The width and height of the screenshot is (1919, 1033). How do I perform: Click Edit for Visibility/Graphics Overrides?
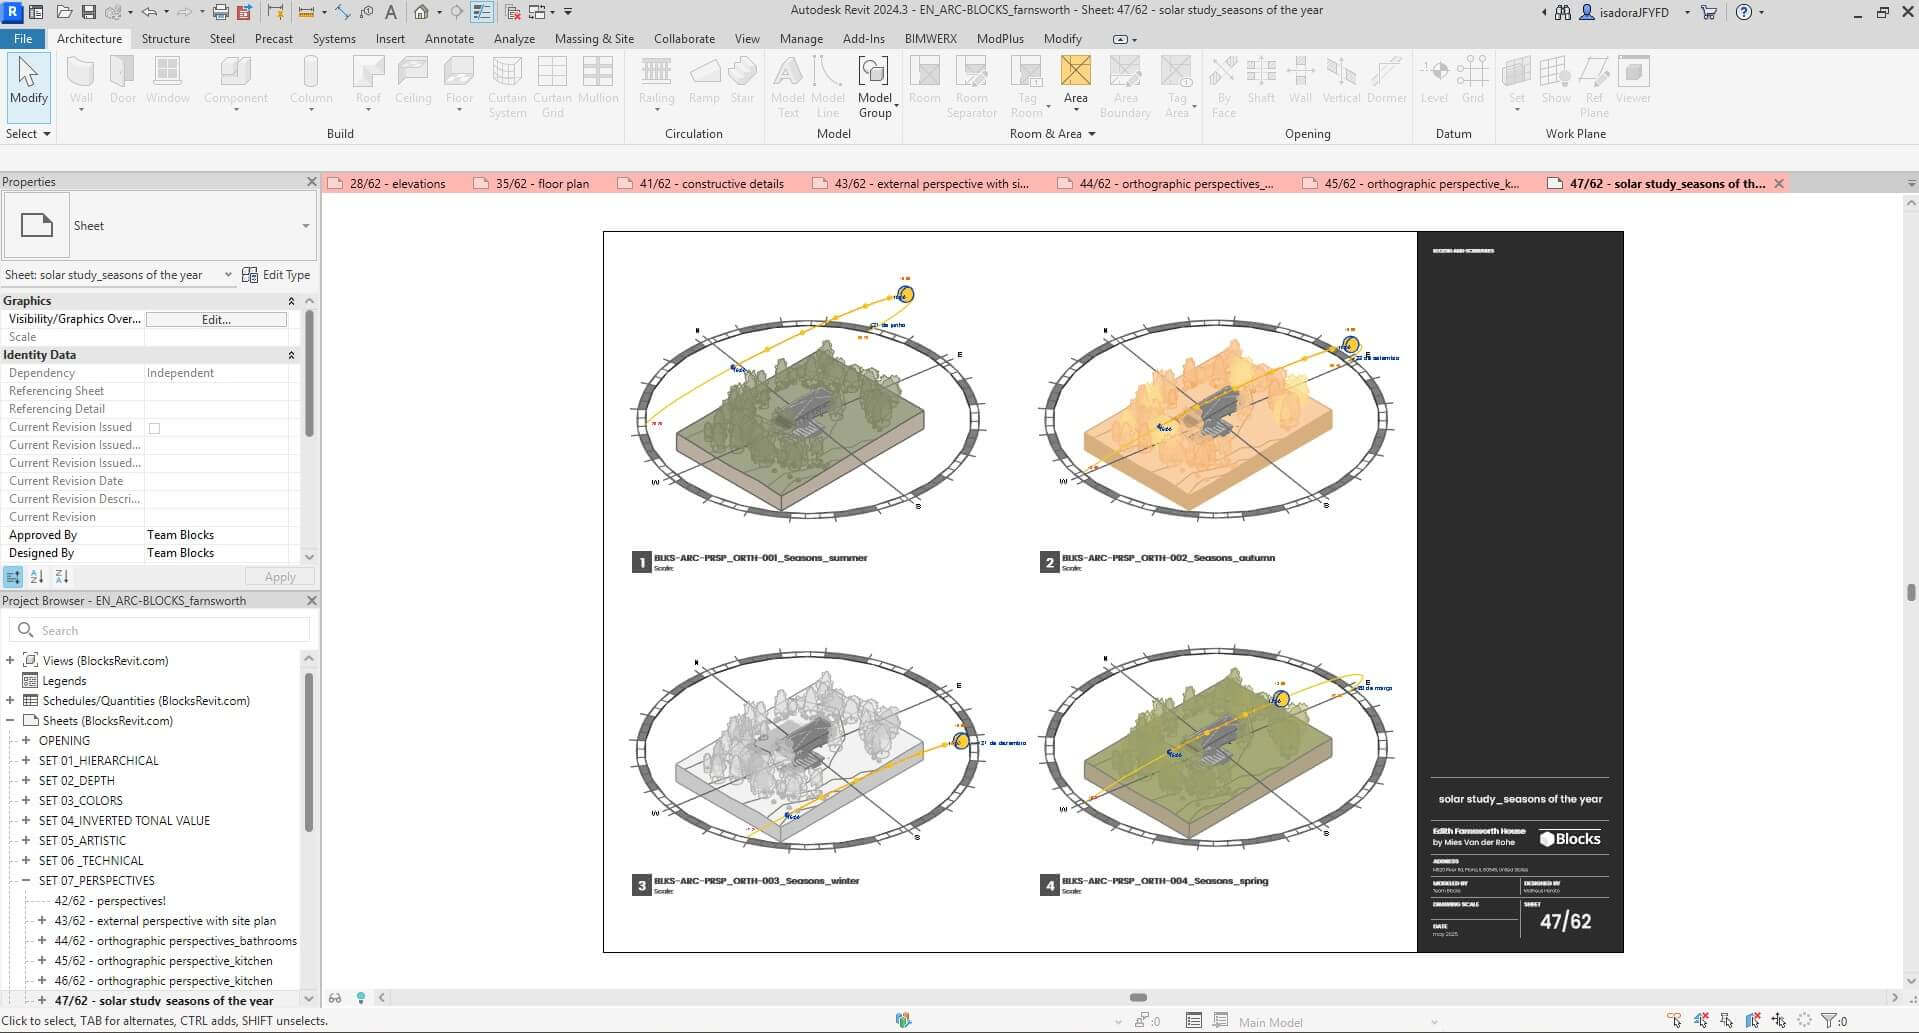pyautogui.click(x=216, y=319)
